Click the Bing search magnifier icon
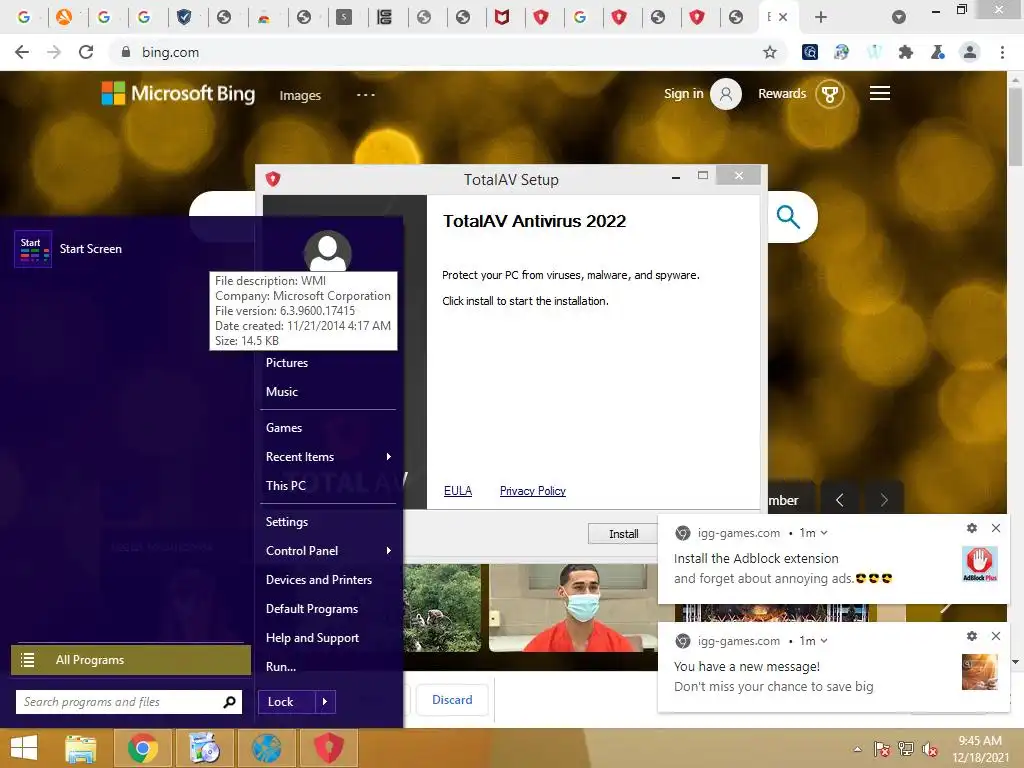Screen dimensions: 1024x768 [x=788, y=216]
